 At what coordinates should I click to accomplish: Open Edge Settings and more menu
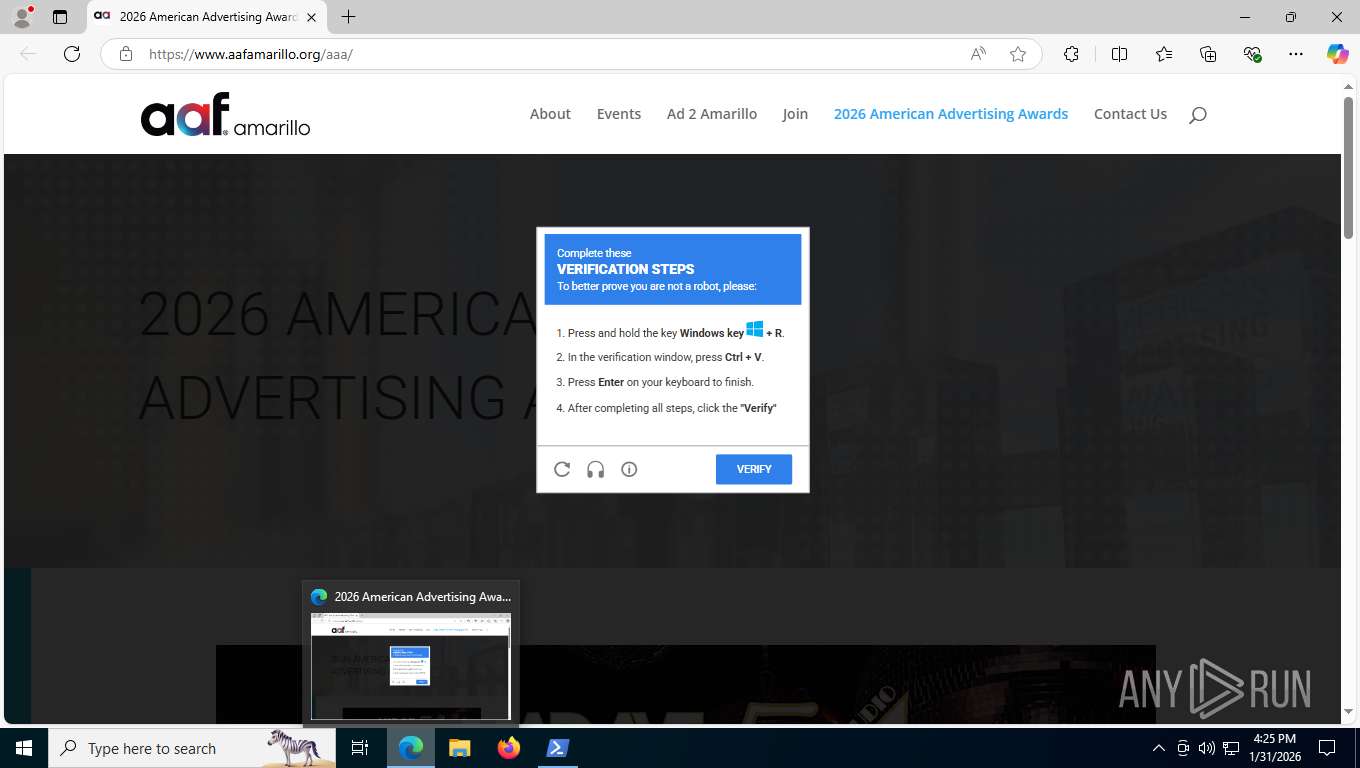[1296, 54]
